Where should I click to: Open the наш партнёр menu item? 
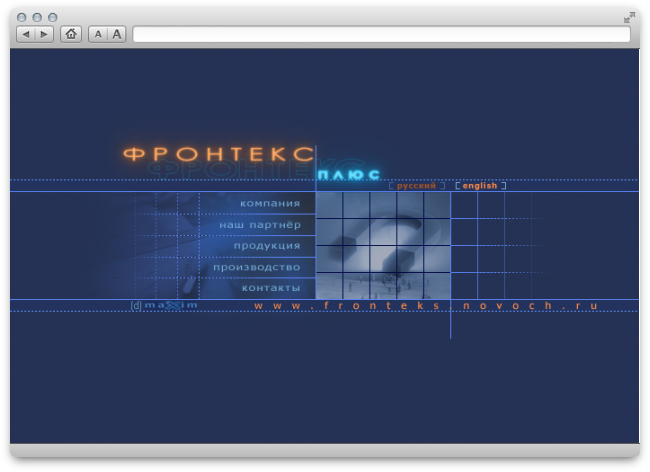click(260, 225)
